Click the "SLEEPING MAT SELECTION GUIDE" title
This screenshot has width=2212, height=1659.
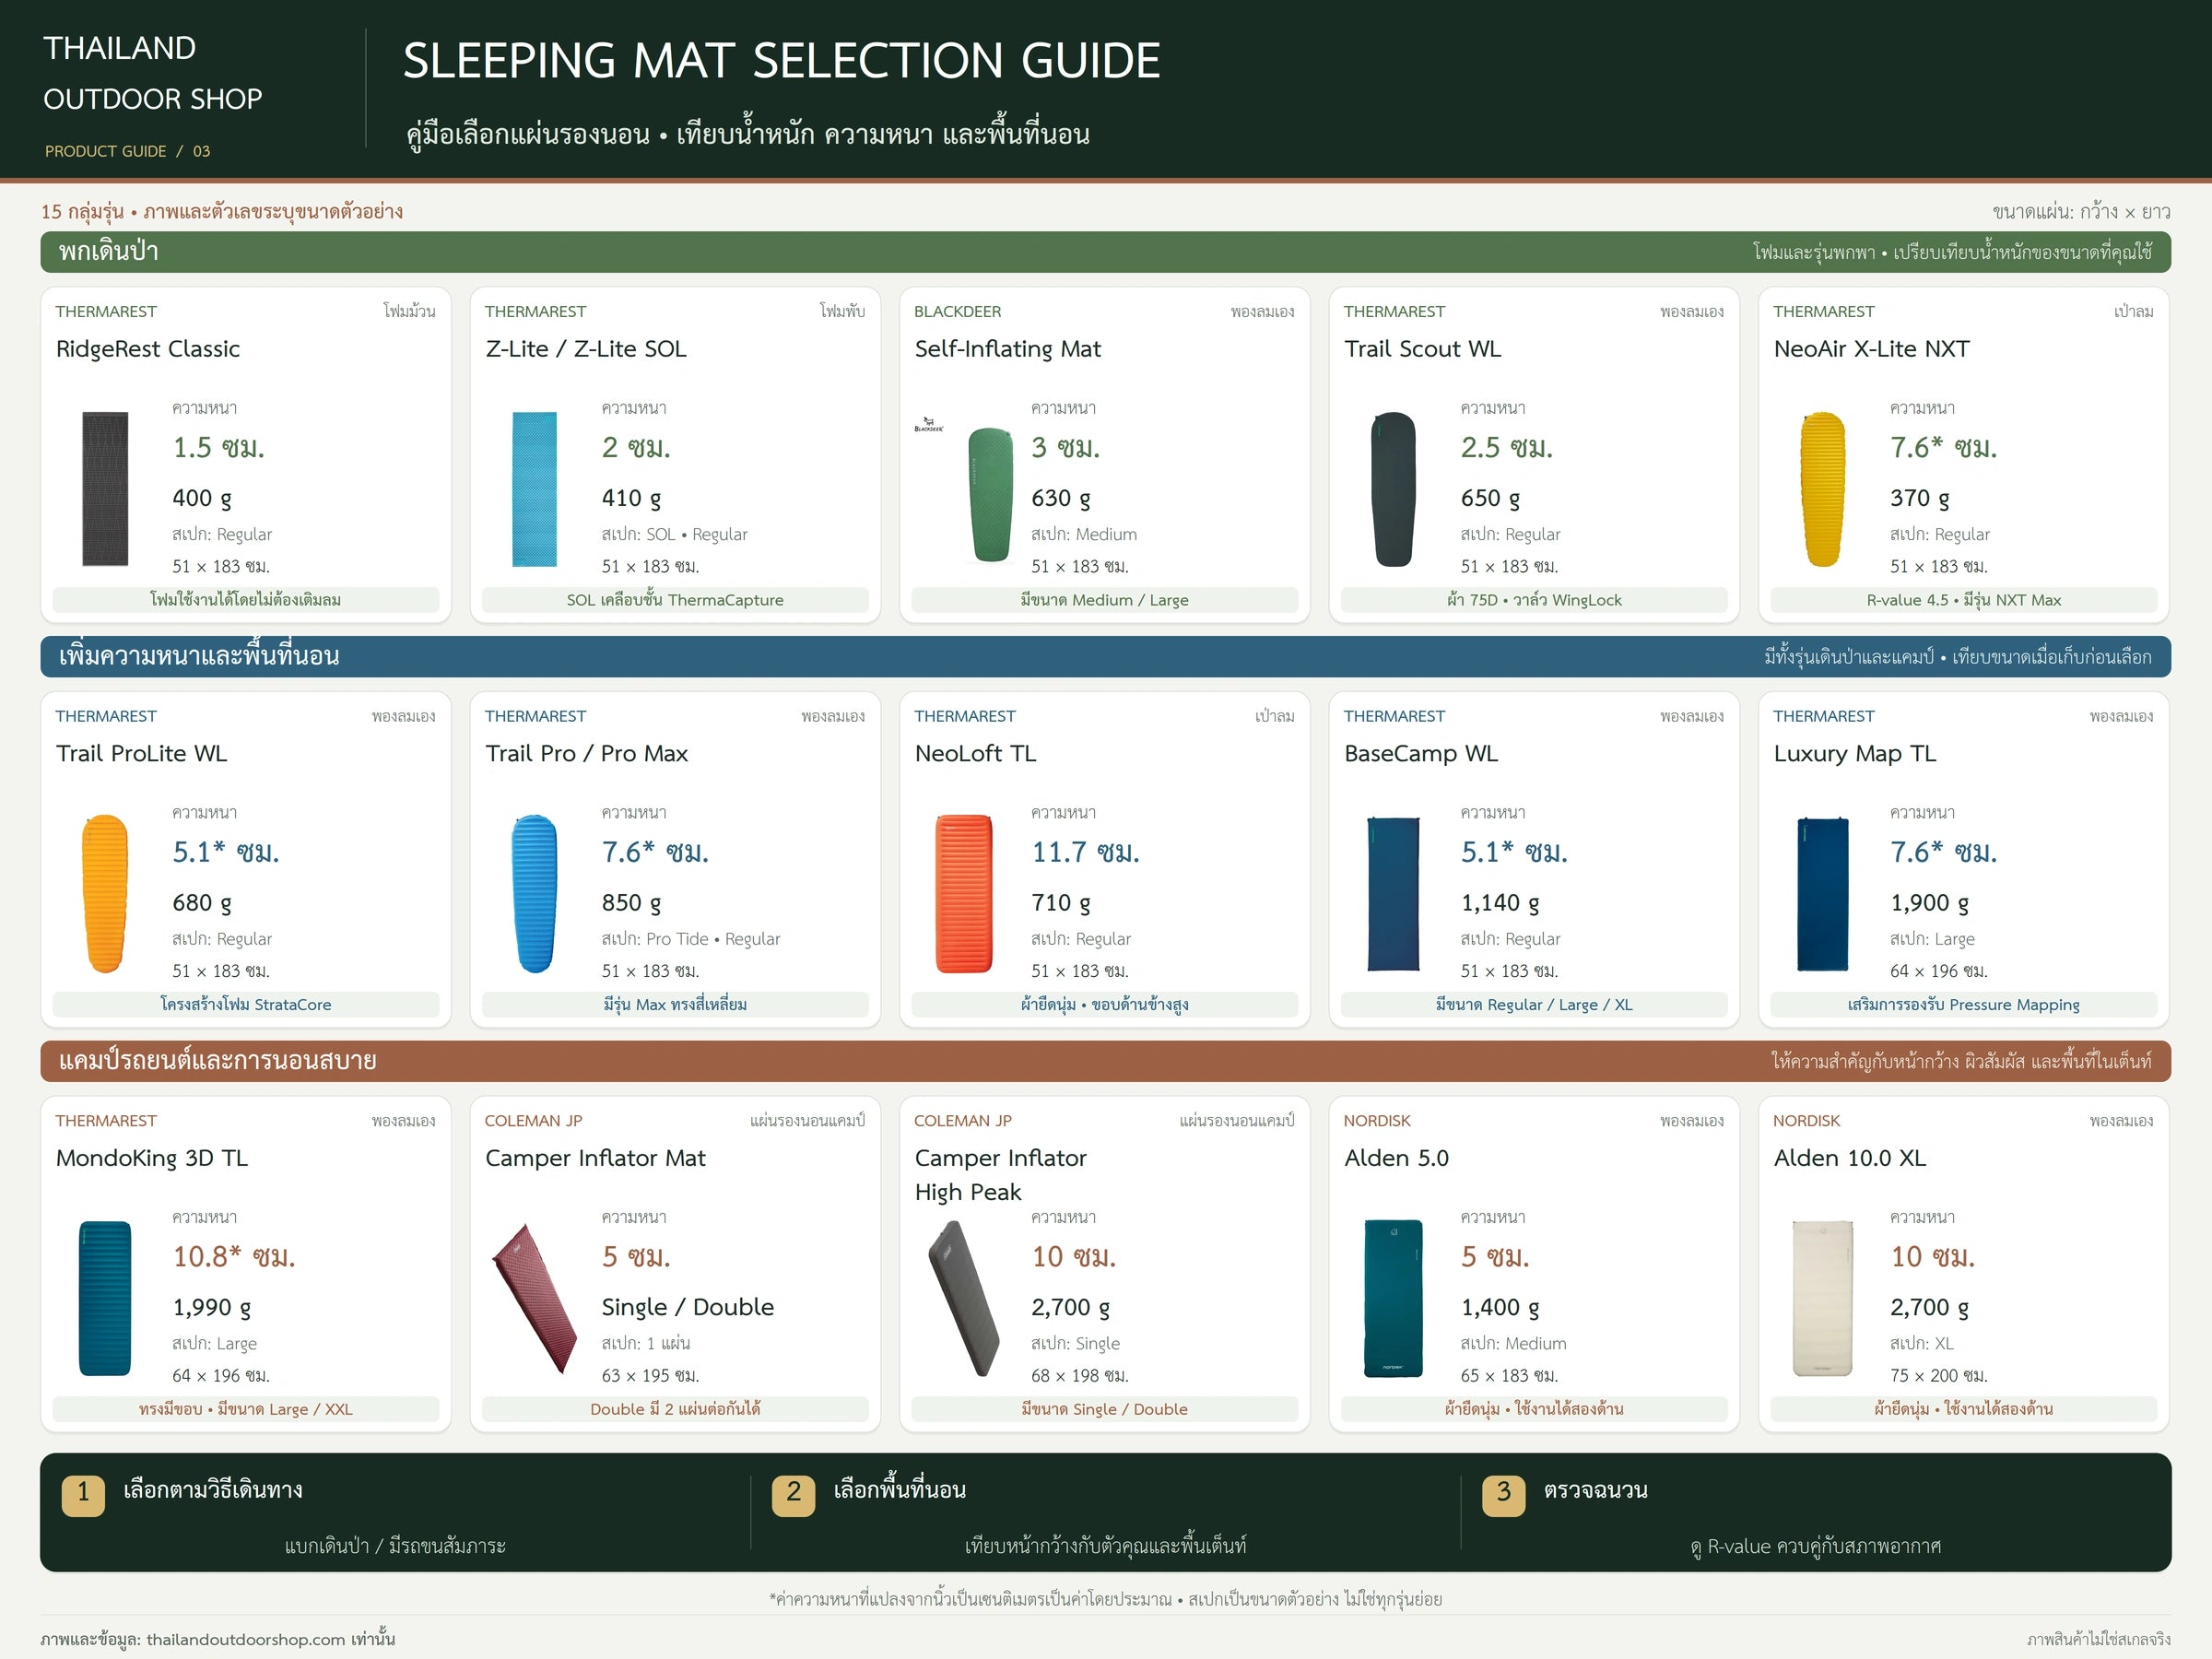coord(781,61)
